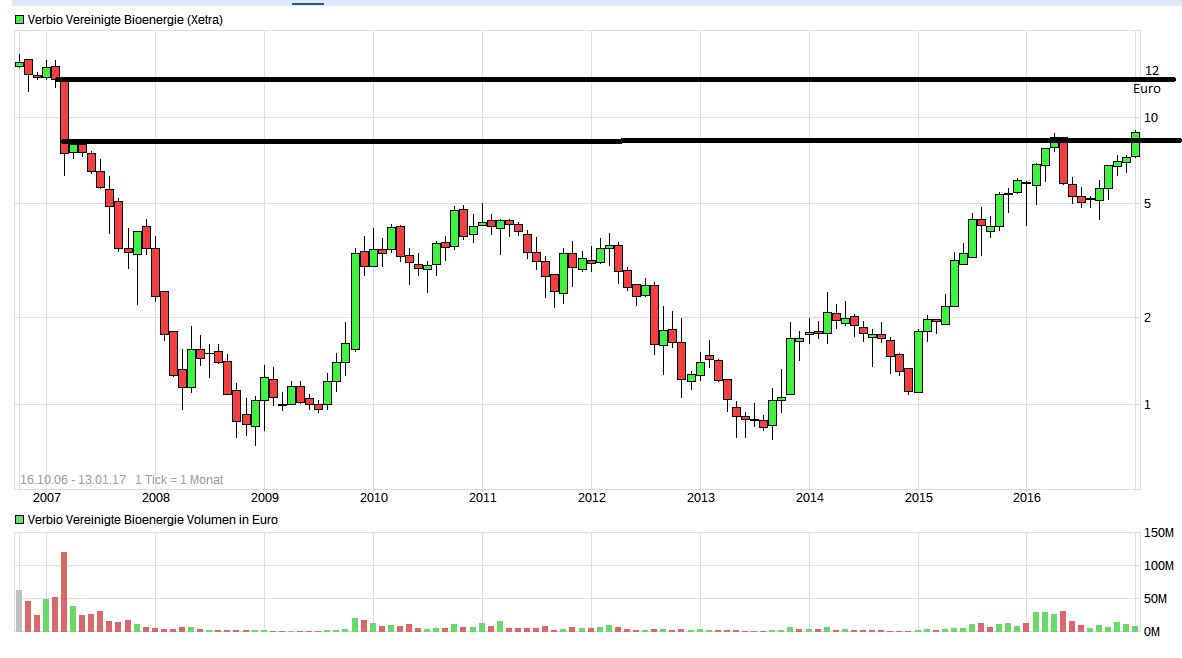
Task: Choose the 2016 year label on the time axis
Action: click(x=1027, y=497)
